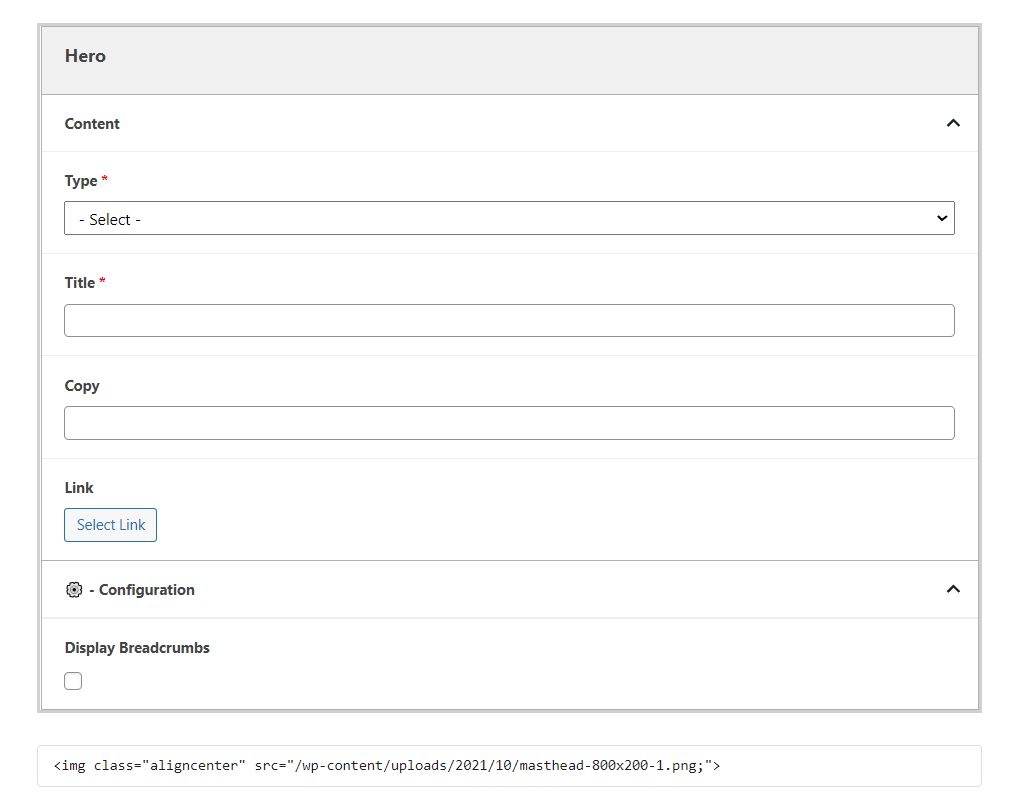Screen dimensions: 1009x797
Task: Click the Link field label
Action: click(79, 488)
